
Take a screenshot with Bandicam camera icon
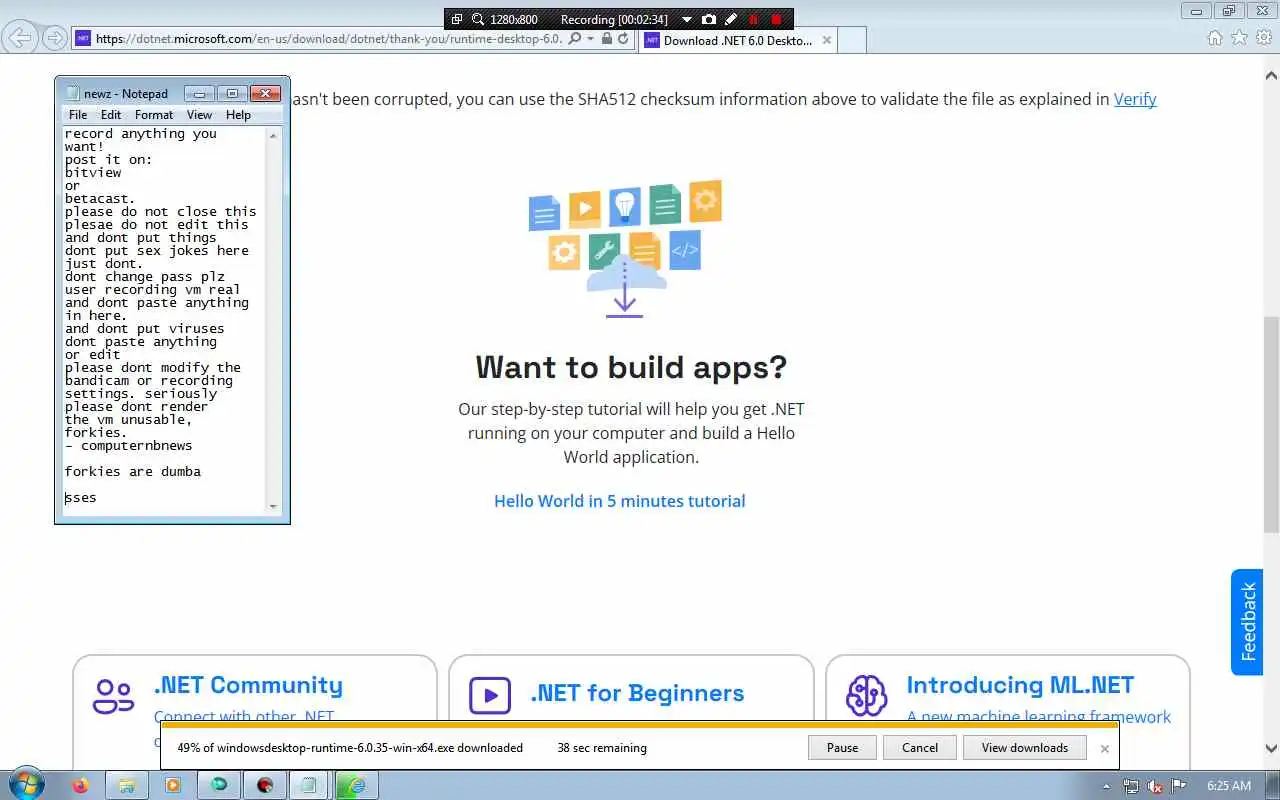pos(709,19)
